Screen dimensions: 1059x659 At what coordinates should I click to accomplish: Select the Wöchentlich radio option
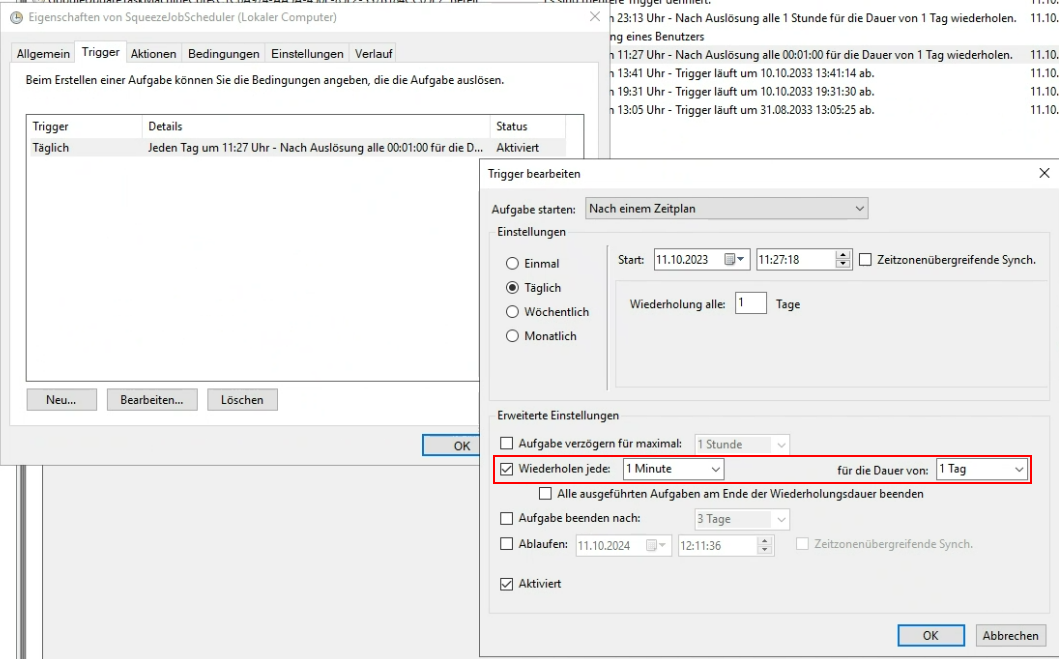pyautogui.click(x=513, y=312)
